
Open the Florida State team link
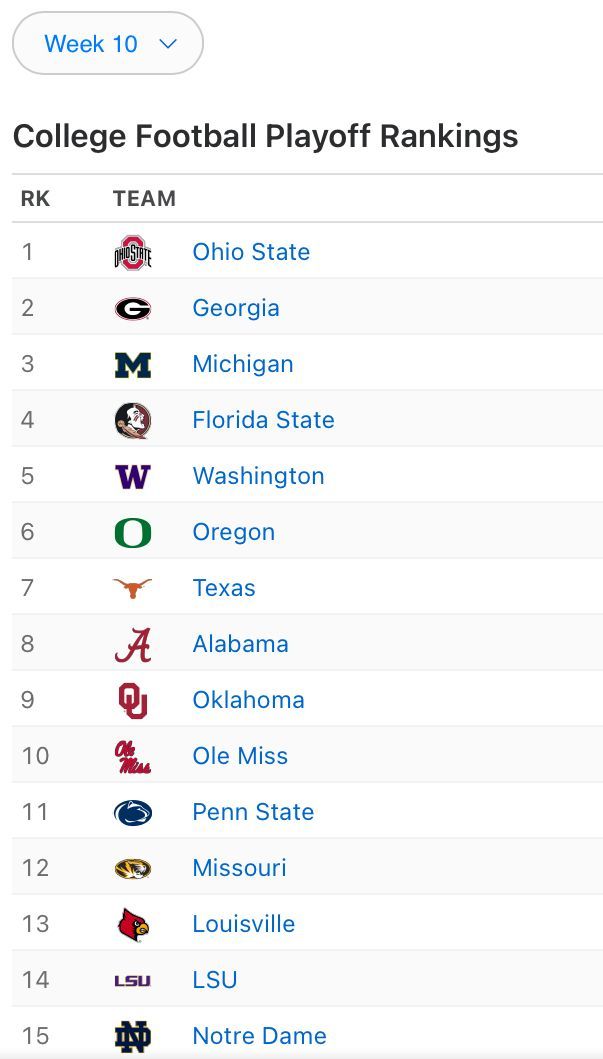point(263,420)
